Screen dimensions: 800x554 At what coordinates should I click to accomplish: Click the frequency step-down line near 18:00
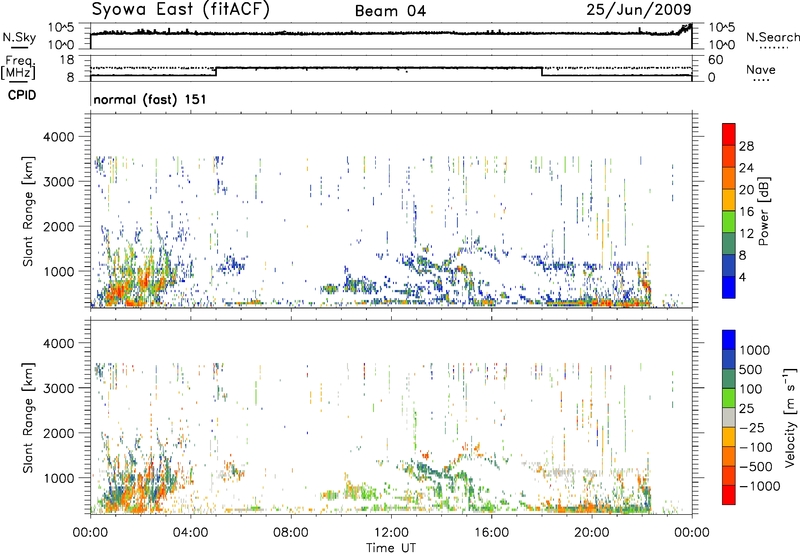pyautogui.click(x=541, y=71)
